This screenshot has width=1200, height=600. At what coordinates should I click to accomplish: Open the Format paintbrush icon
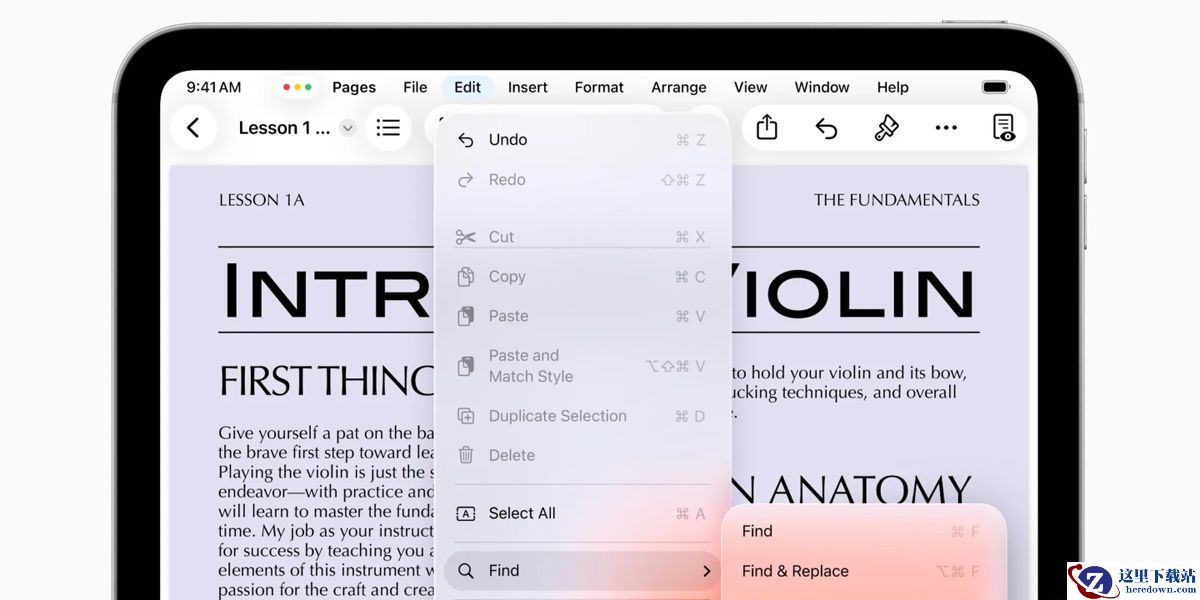(x=886, y=128)
